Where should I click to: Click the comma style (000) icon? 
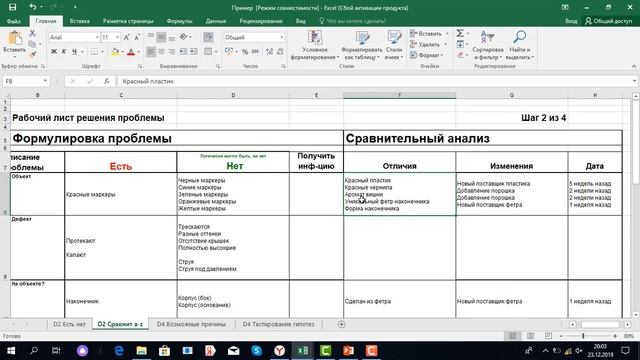pos(256,52)
